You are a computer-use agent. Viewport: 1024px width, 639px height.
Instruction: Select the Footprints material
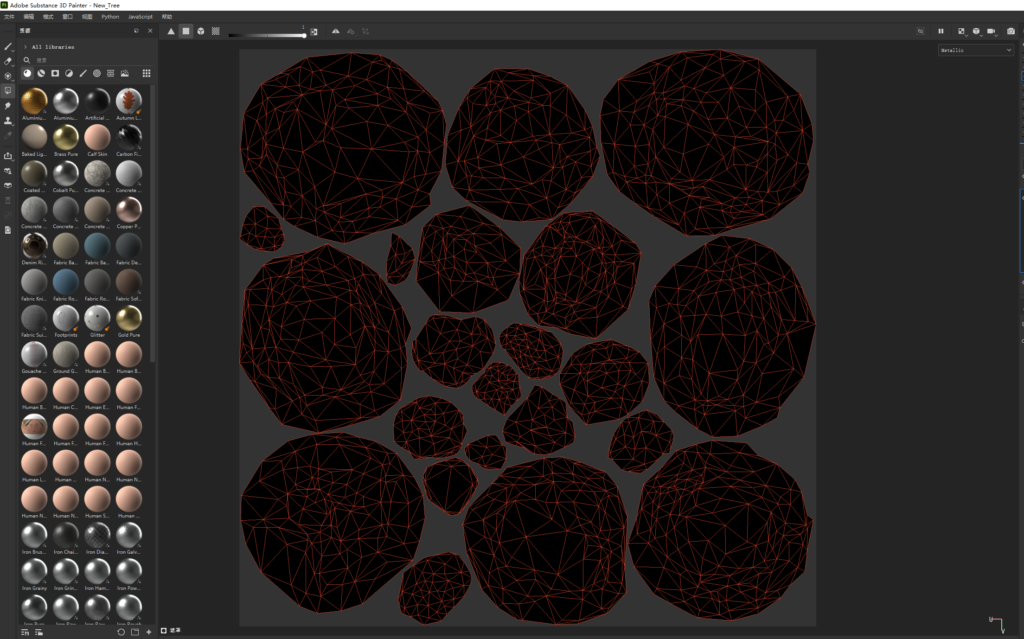(x=66, y=318)
